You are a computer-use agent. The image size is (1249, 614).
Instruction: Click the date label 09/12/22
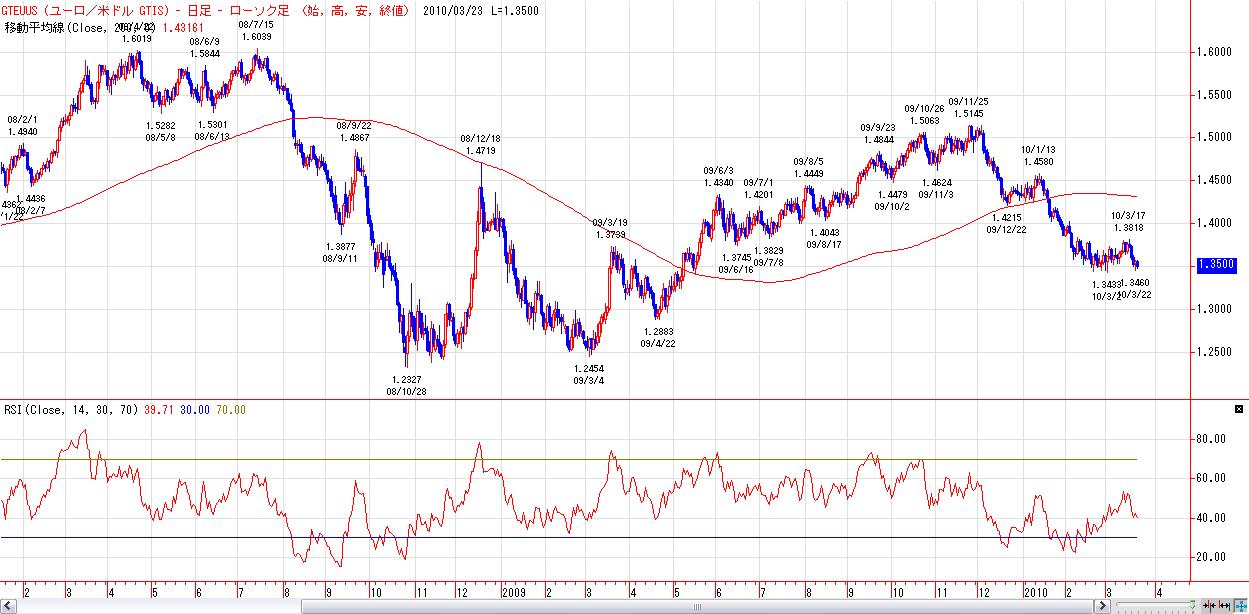click(1007, 229)
